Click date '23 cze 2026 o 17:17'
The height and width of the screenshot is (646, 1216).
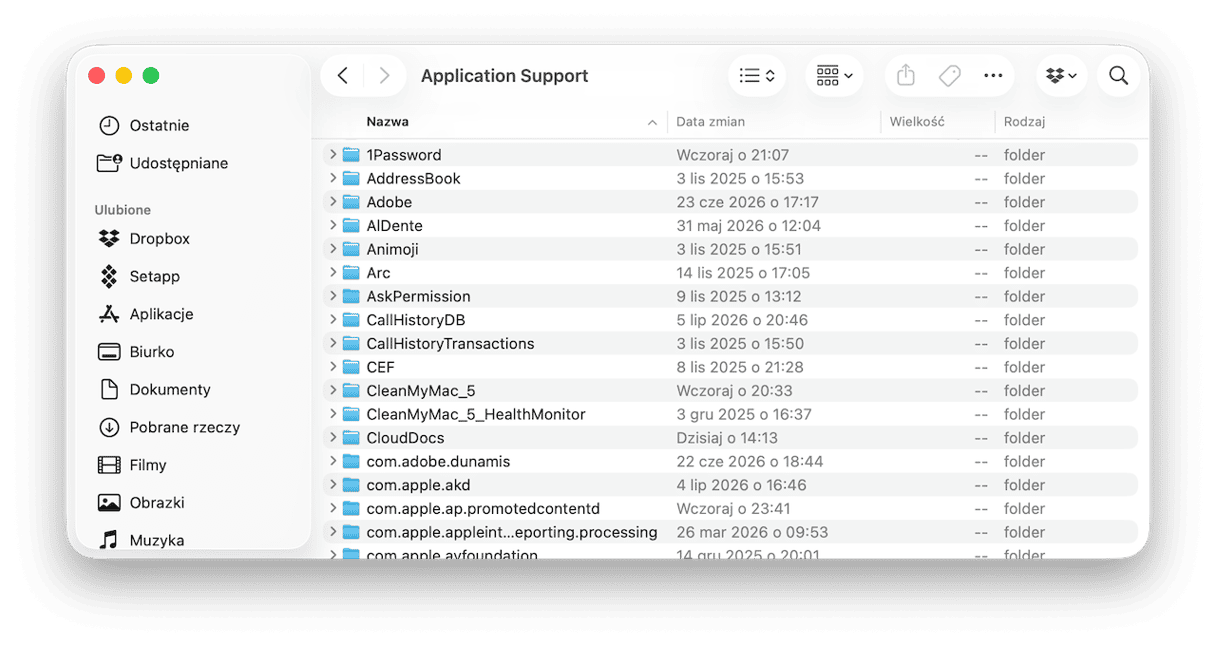(x=747, y=202)
